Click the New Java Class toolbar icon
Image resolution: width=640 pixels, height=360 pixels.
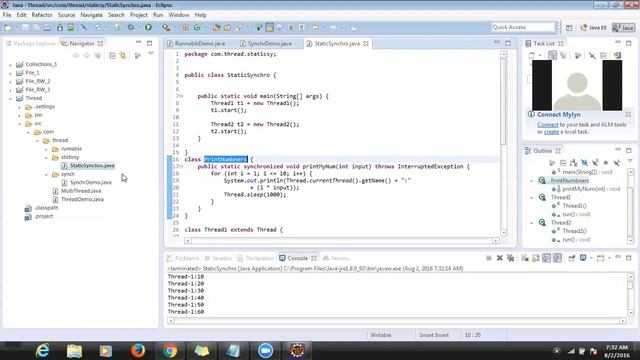tap(197, 27)
